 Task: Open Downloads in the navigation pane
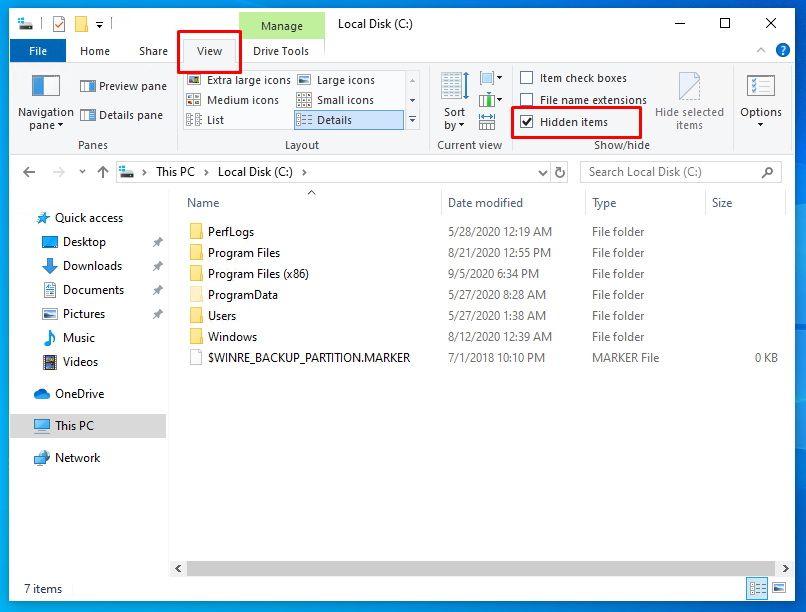[93, 266]
